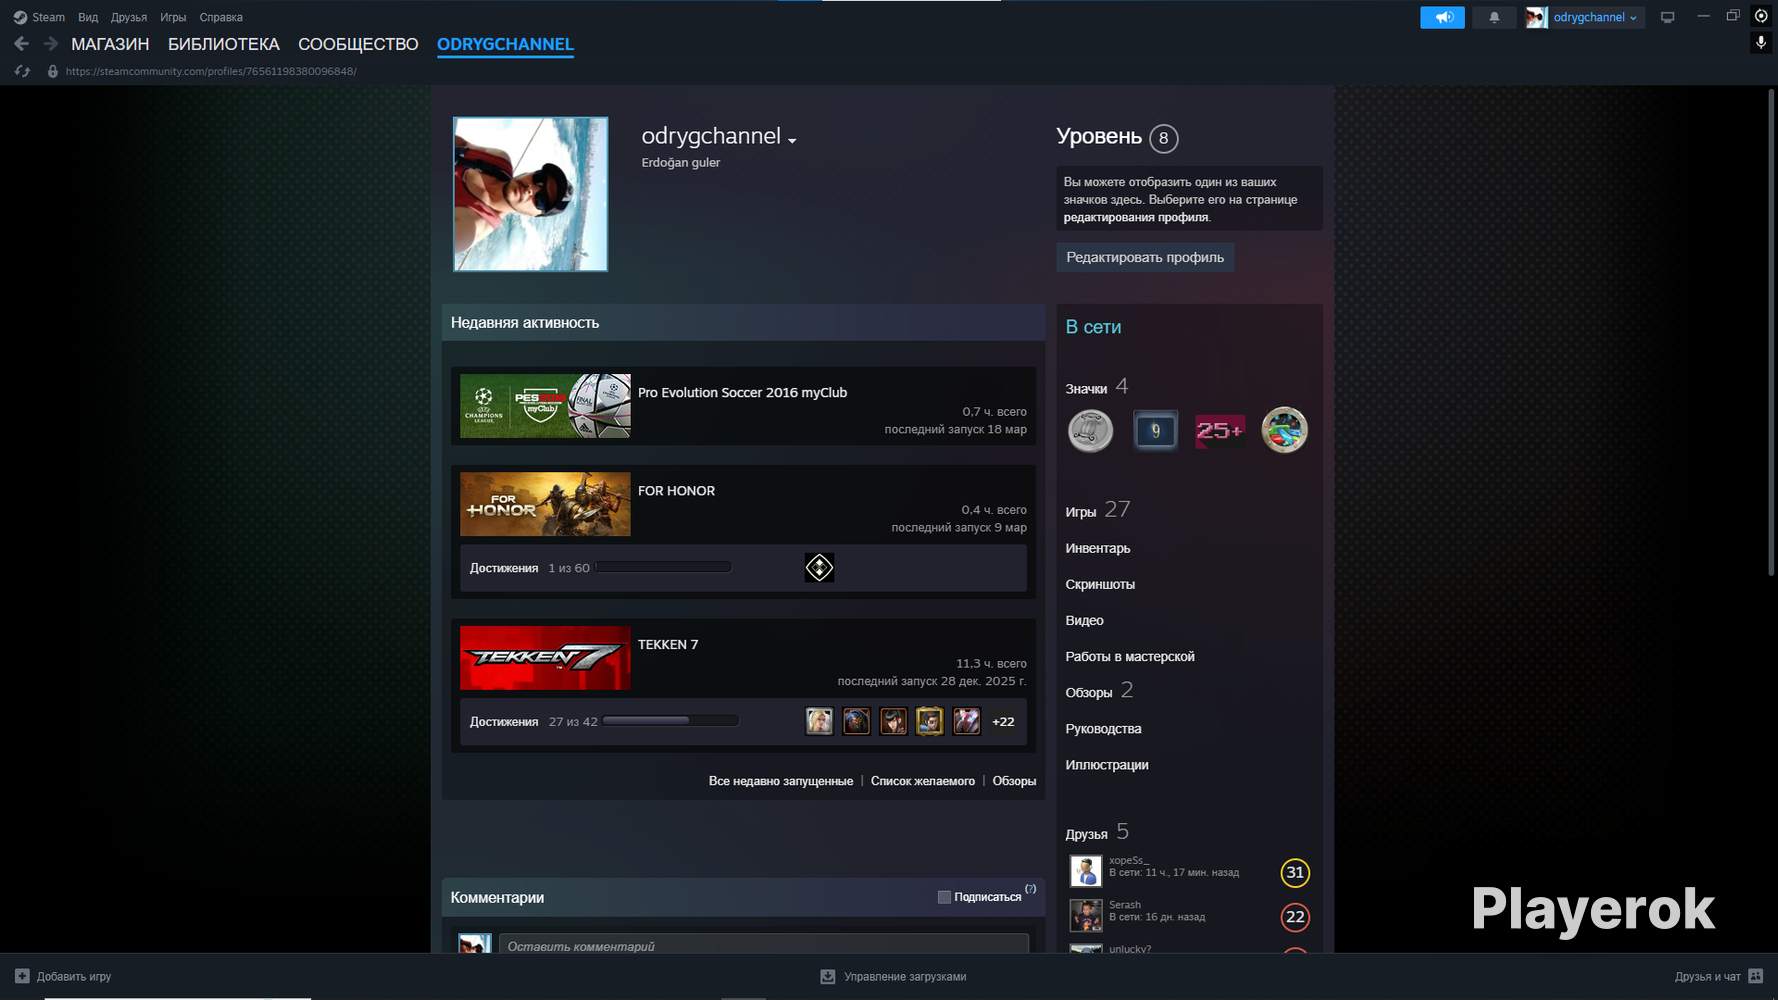Click the megaphone announcements button
Viewport: 1778px width, 1000px height.
(x=1442, y=17)
